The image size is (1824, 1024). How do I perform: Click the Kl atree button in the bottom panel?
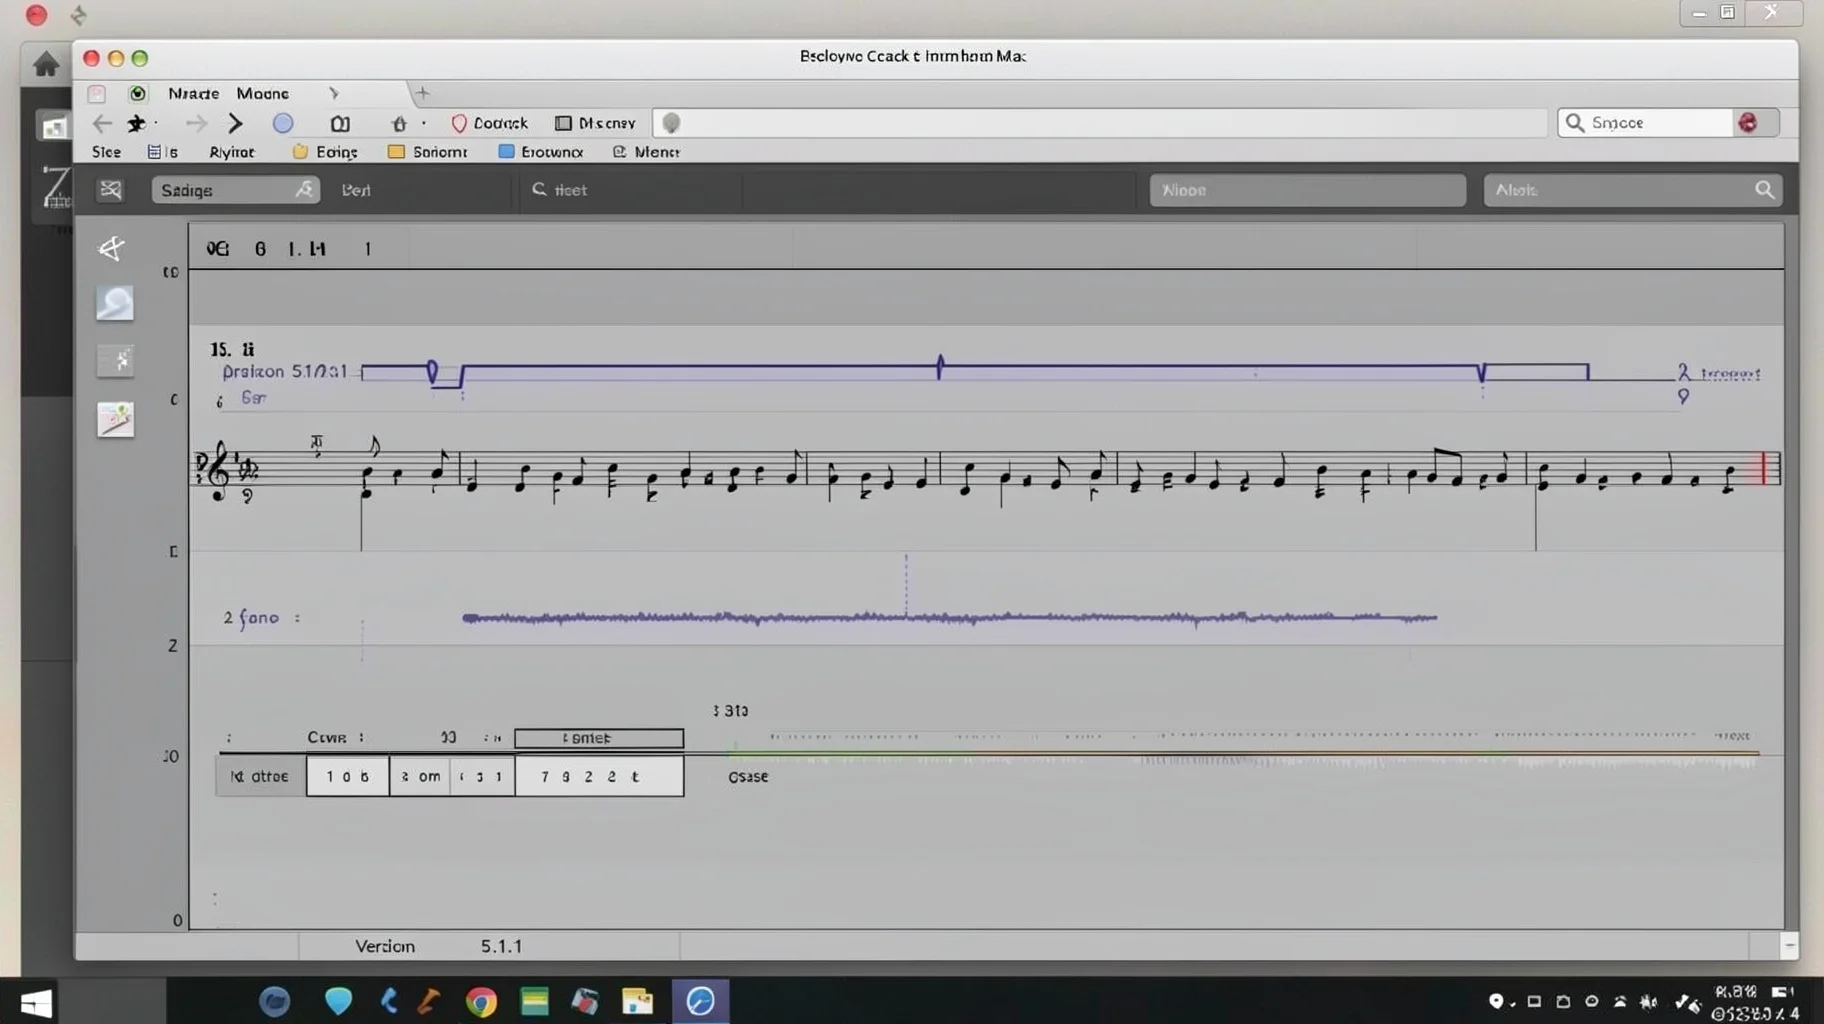[260, 776]
